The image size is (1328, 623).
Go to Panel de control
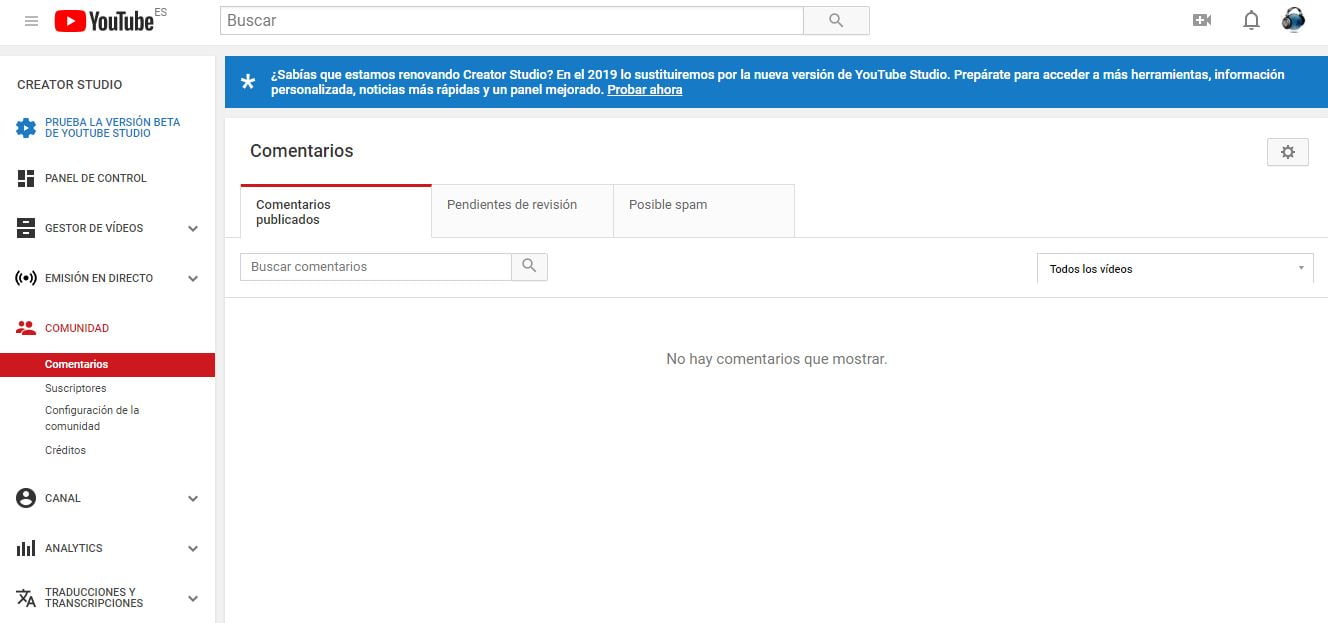pos(96,178)
